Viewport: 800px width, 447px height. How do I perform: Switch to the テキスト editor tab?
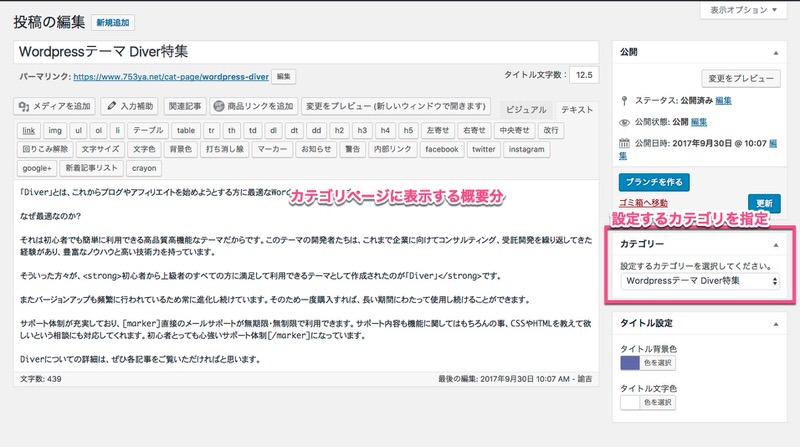click(577, 110)
